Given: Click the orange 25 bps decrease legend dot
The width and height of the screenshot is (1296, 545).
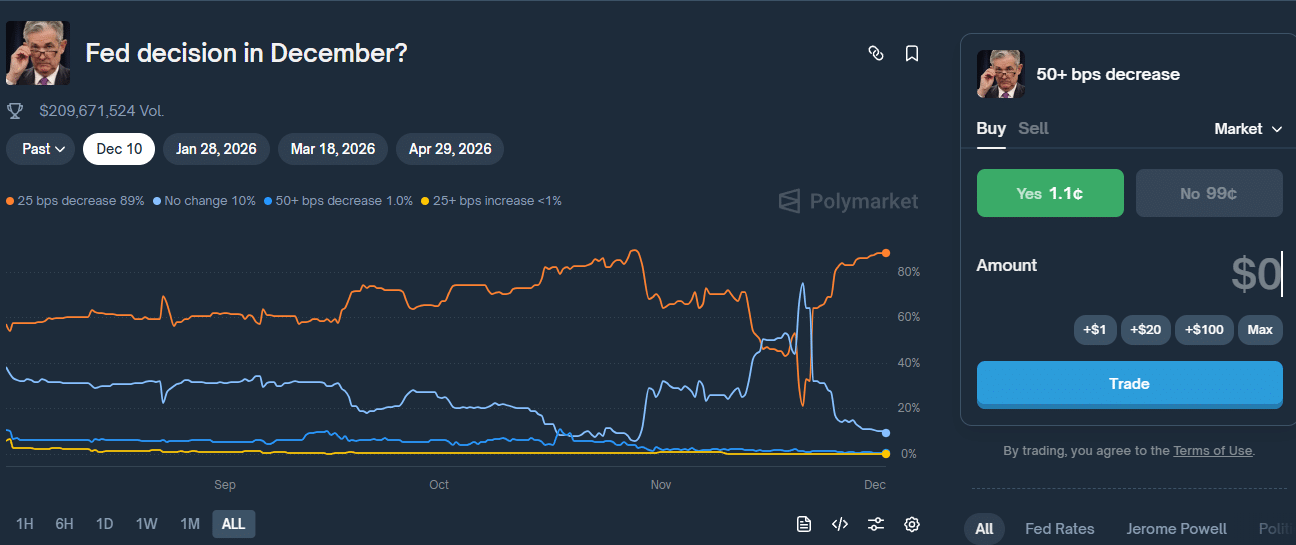Looking at the screenshot, I should click(10, 201).
